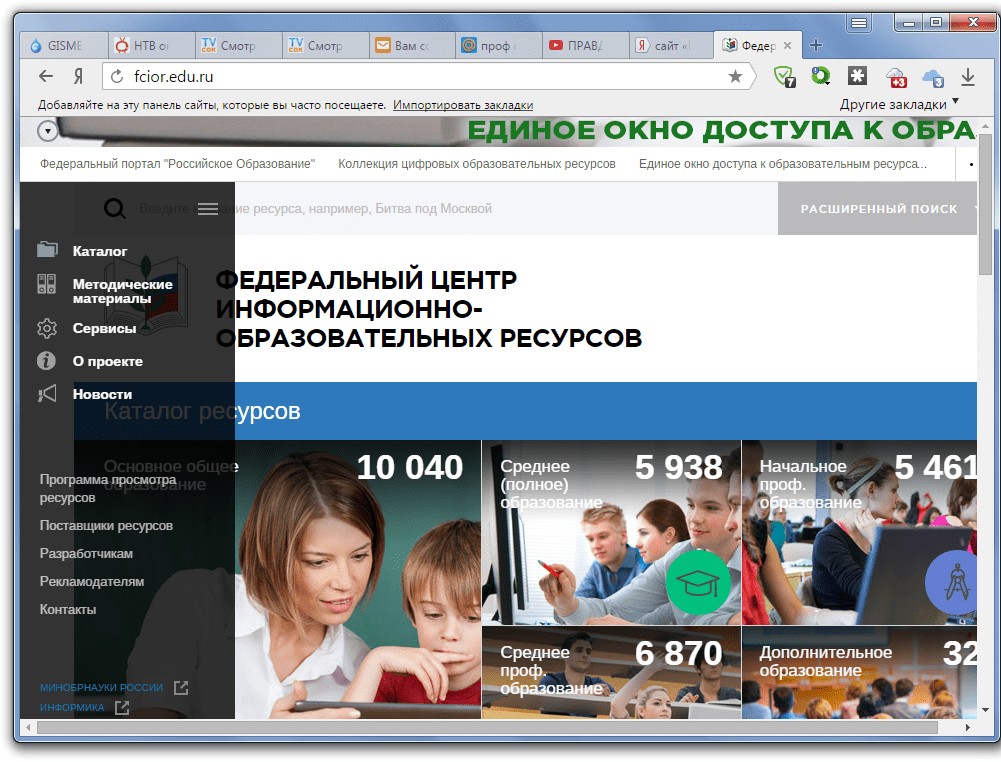
Task: Toggle the hamburger sidebar menu icon
Action: pyautogui.click(x=207, y=209)
